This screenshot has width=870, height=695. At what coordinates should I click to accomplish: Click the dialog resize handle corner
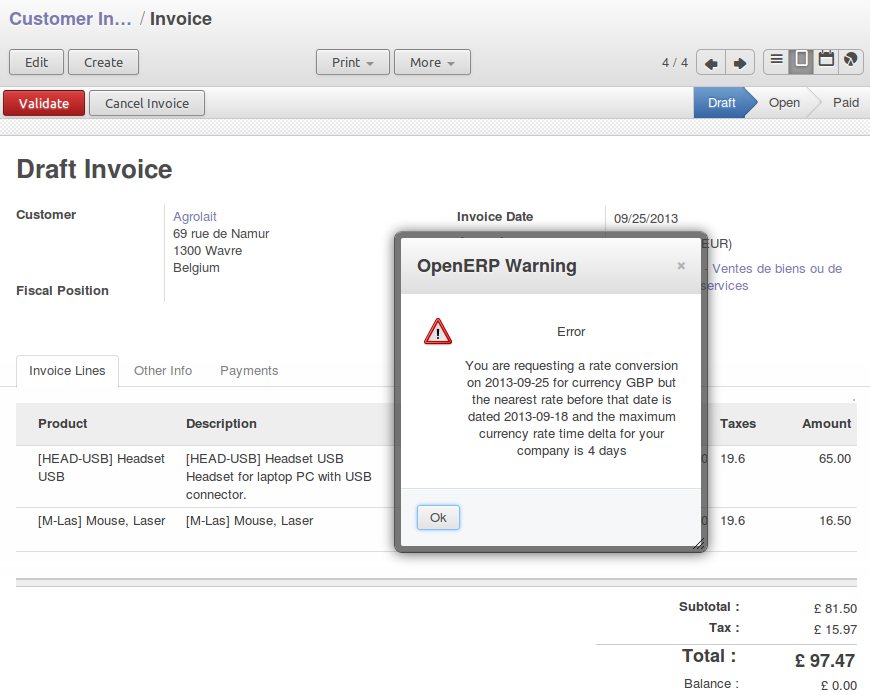(x=698, y=544)
